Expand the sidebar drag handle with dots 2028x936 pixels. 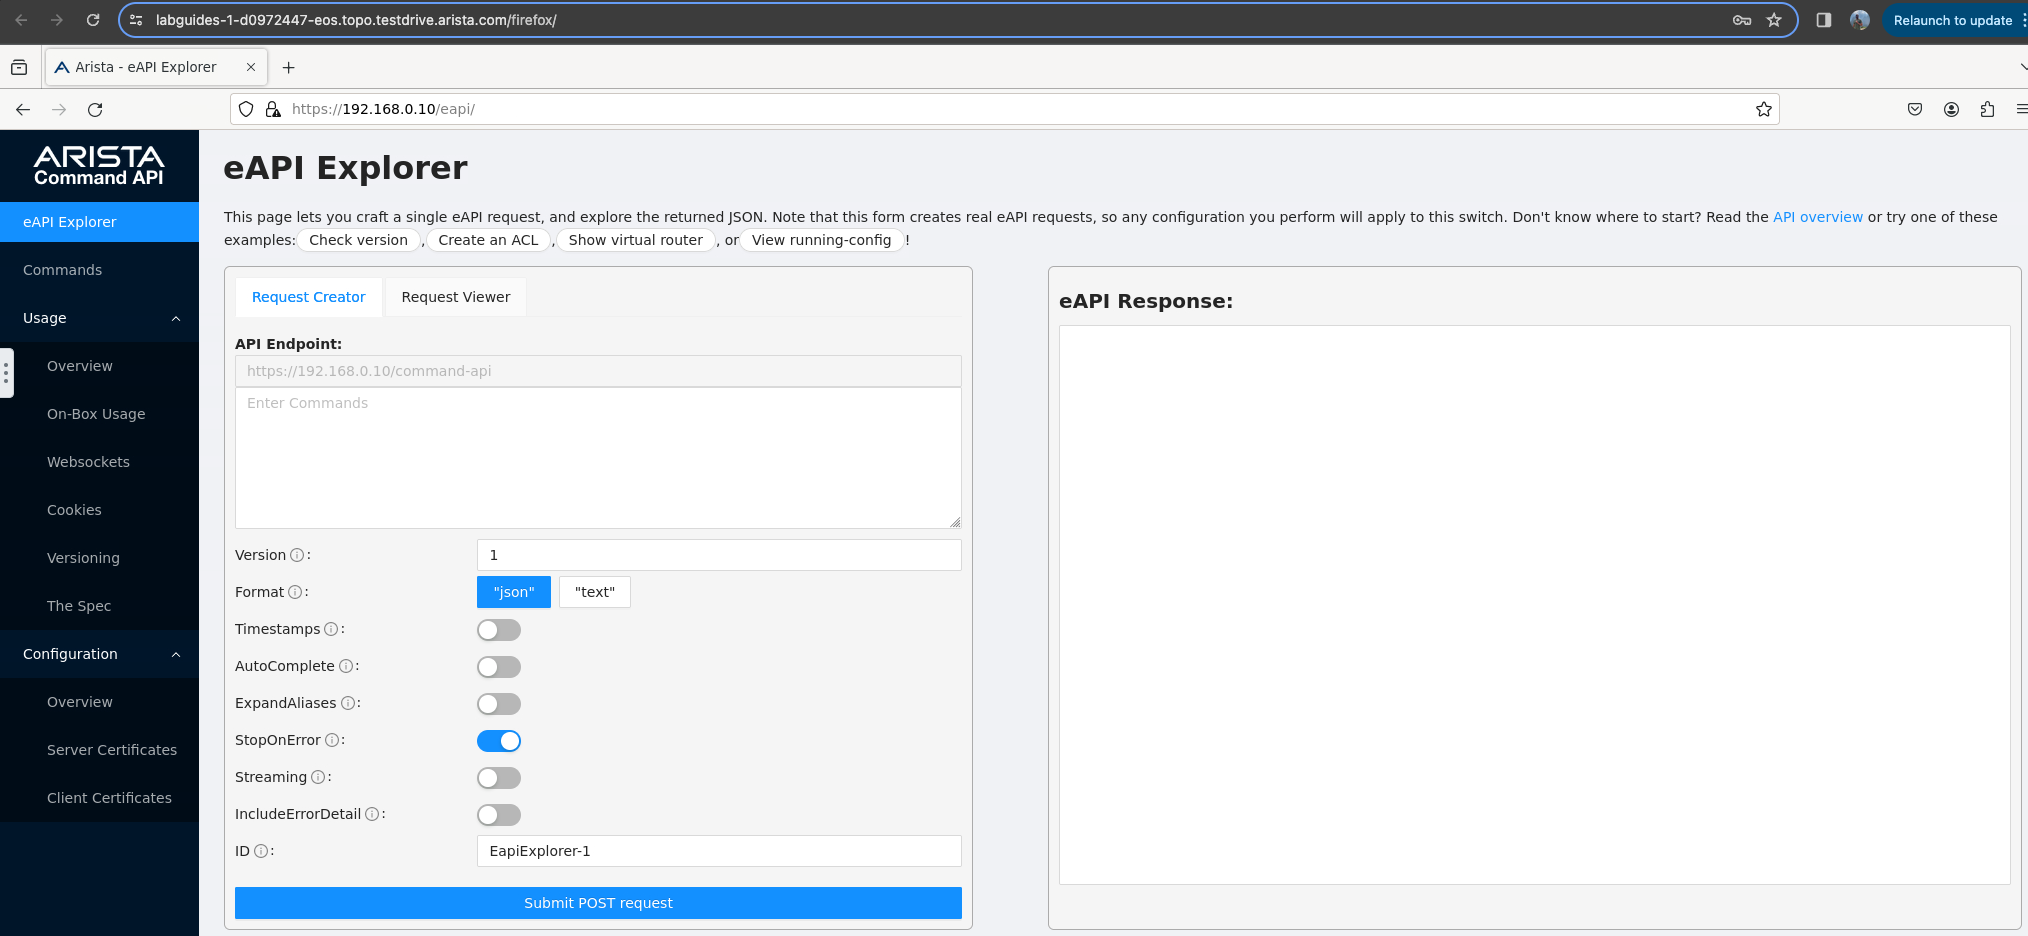point(6,373)
